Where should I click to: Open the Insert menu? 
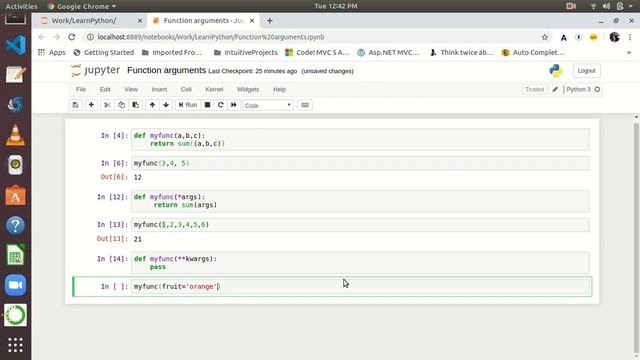click(x=159, y=89)
